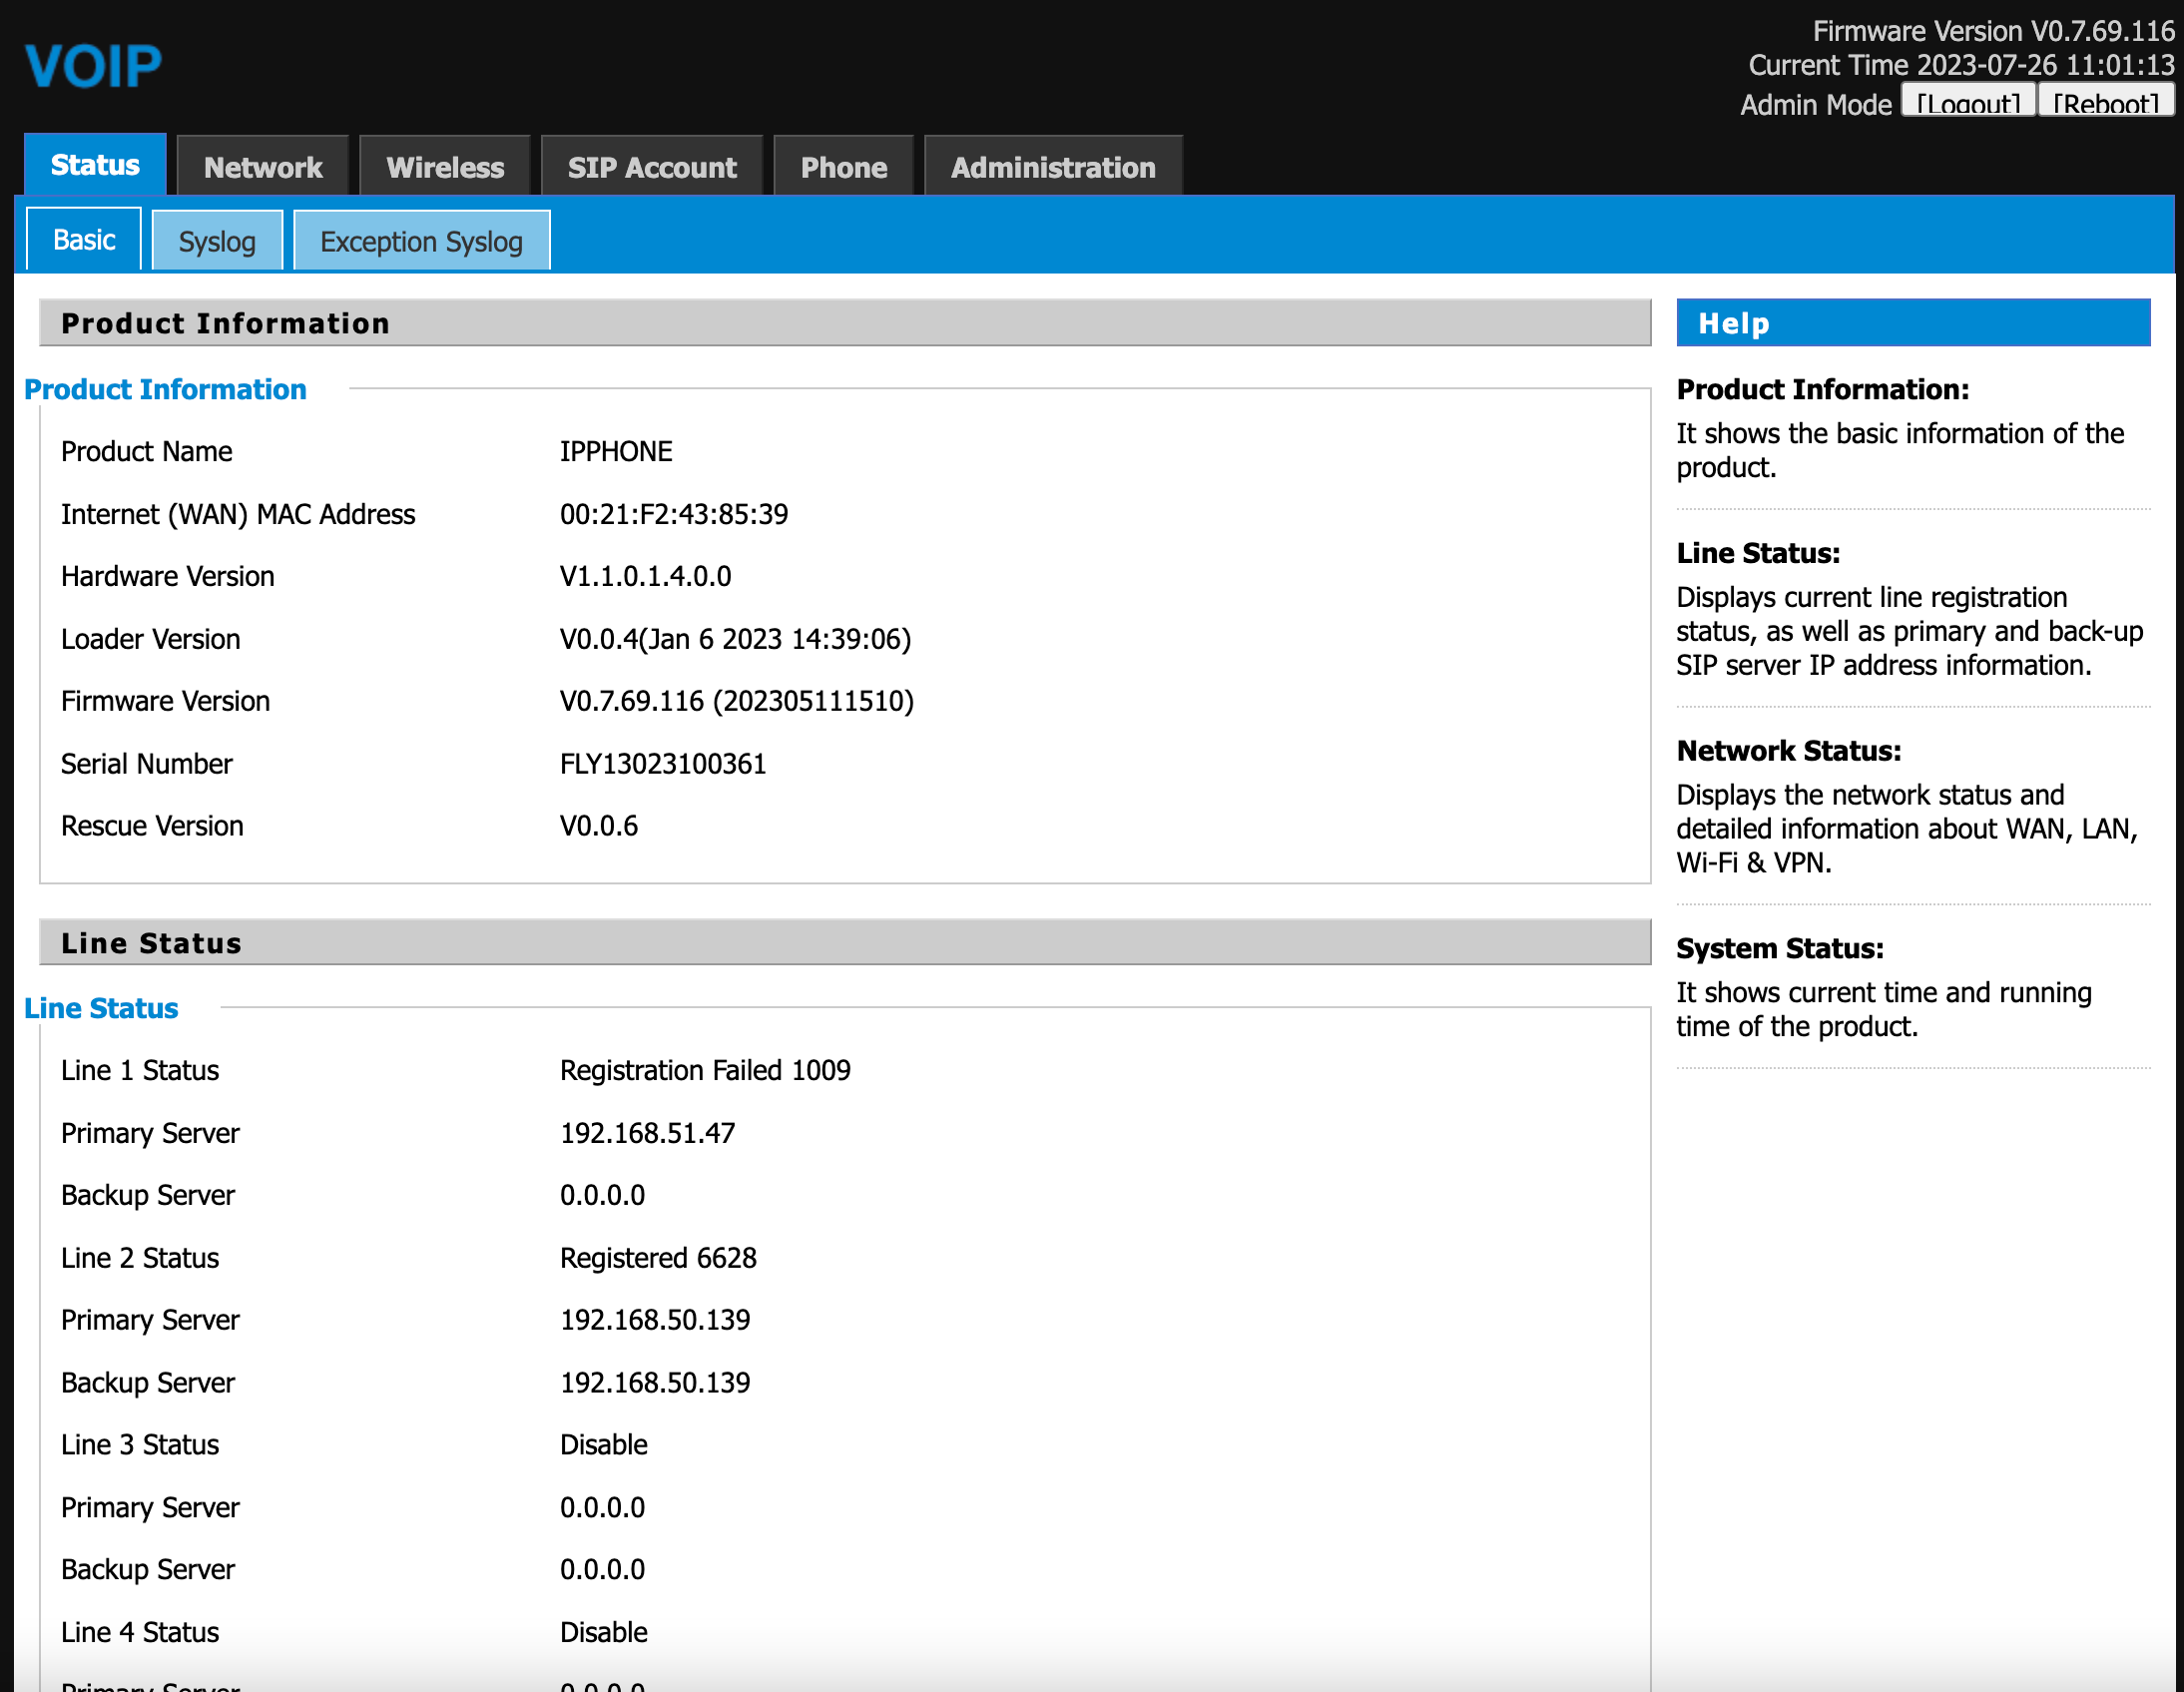This screenshot has height=1692, width=2184.
Task: Click the Help panel header
Action: coord(1912,323)
